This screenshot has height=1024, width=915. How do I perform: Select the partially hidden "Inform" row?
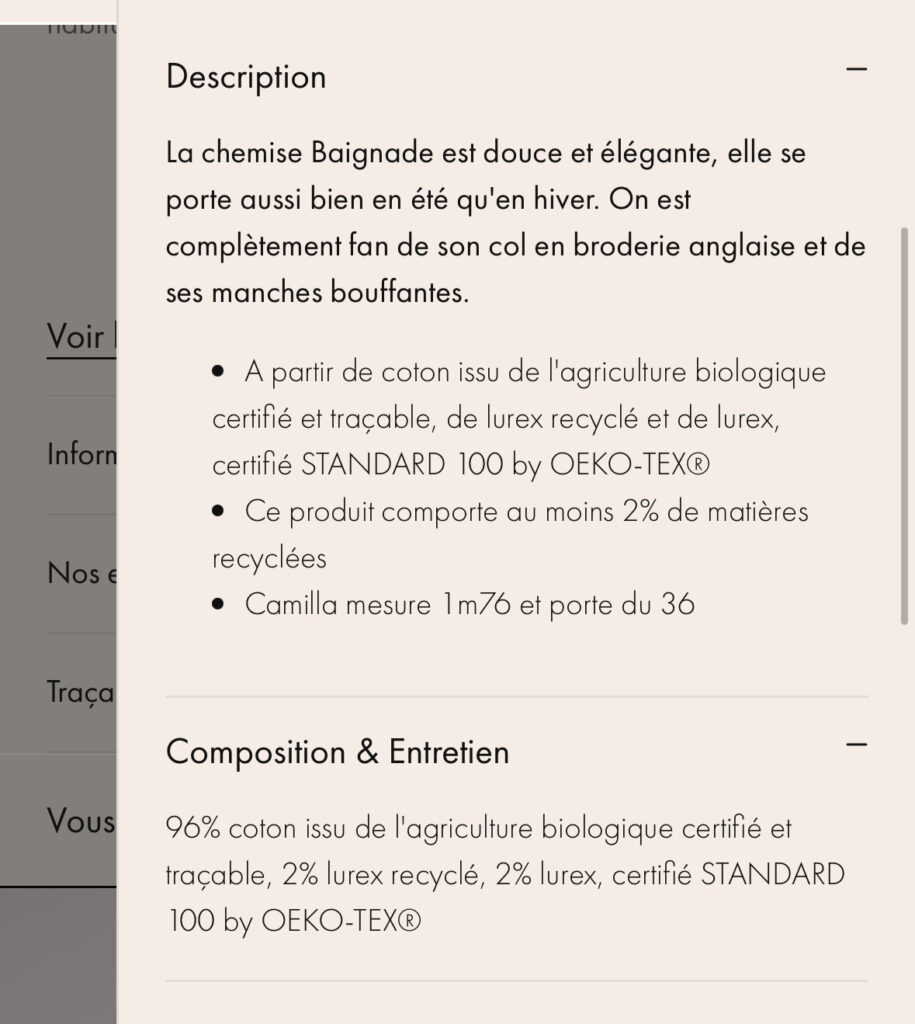pyautogui.click(x=82, y=455)
